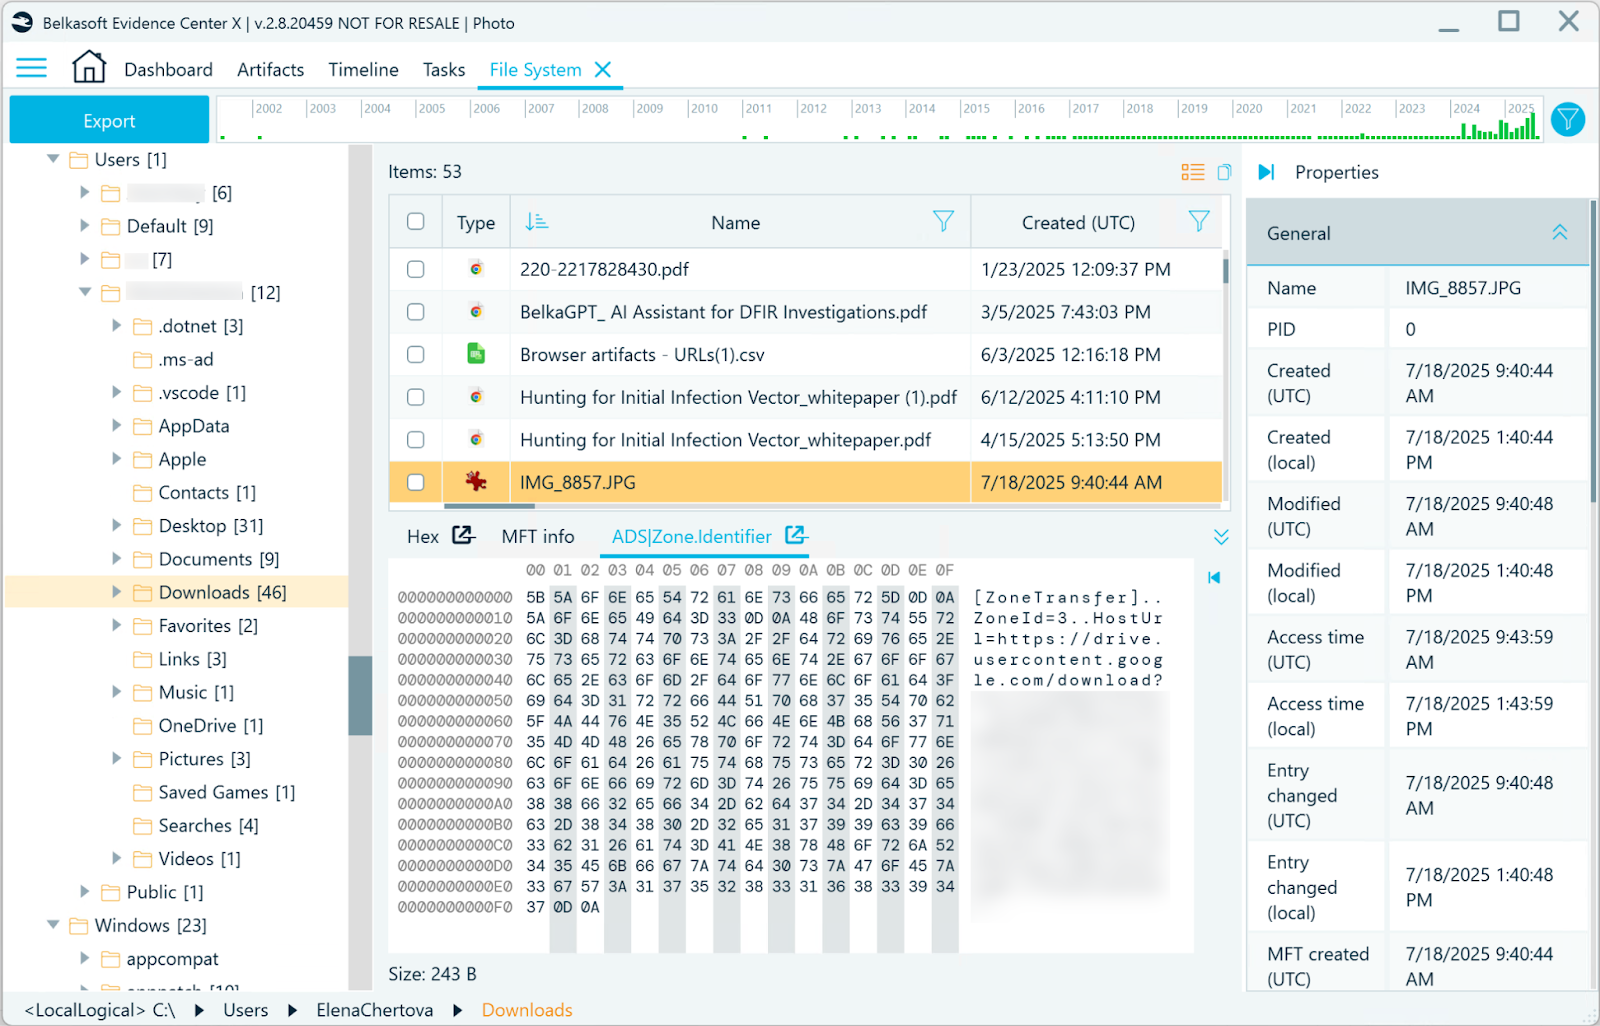Click the Export button
1600x1026 pixels.
(109, 120)
